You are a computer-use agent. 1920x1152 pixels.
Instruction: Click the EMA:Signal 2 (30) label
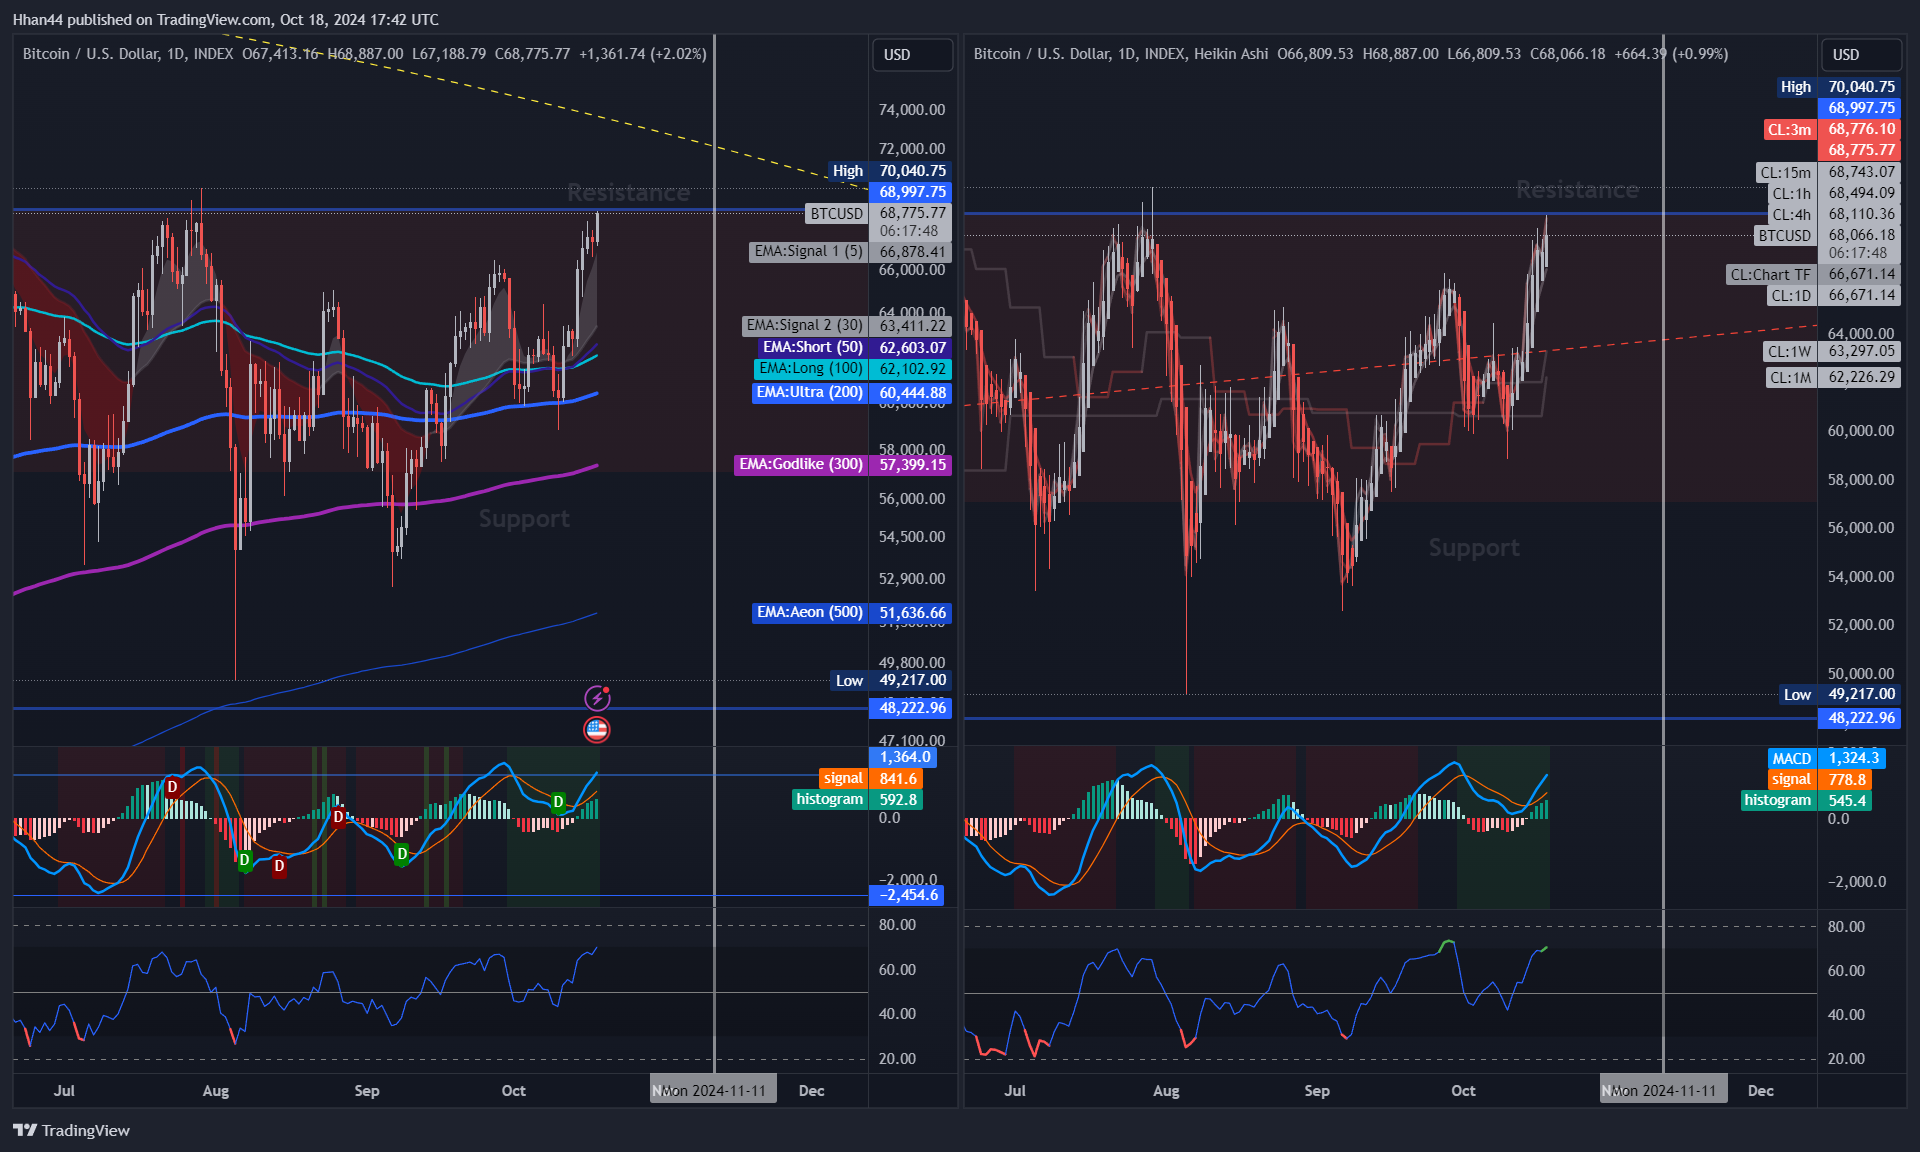[x=846, y=326]
